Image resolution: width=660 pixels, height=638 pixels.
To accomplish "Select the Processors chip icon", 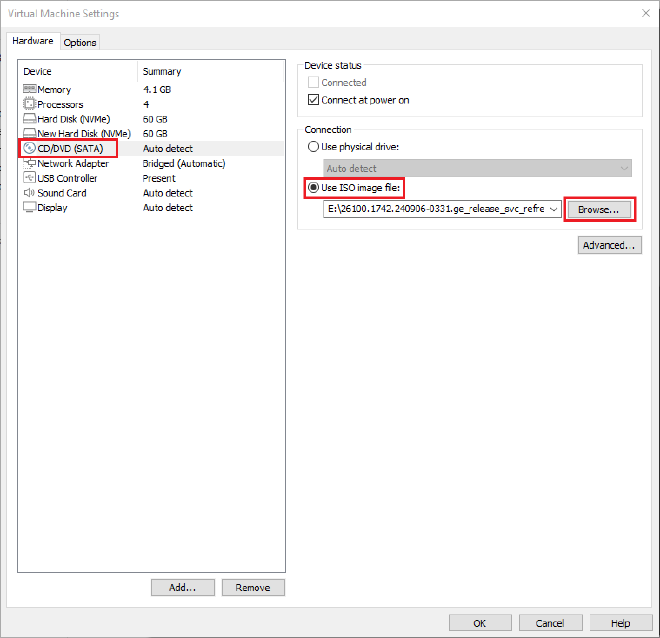I will (x=29, y=104).
